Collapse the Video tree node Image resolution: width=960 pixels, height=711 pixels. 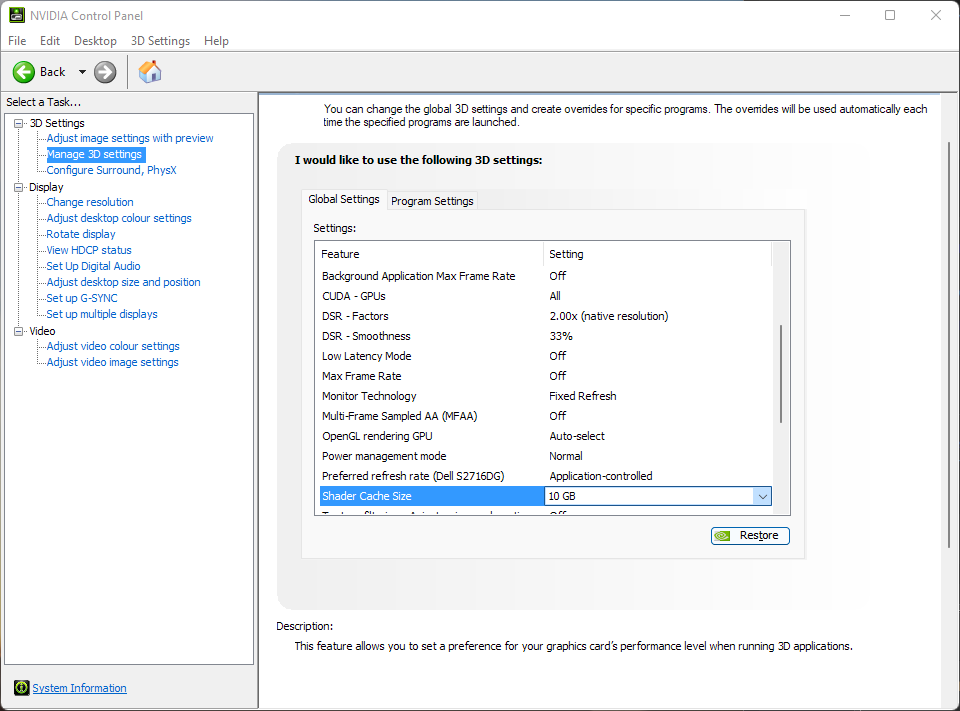pos(18,331)
